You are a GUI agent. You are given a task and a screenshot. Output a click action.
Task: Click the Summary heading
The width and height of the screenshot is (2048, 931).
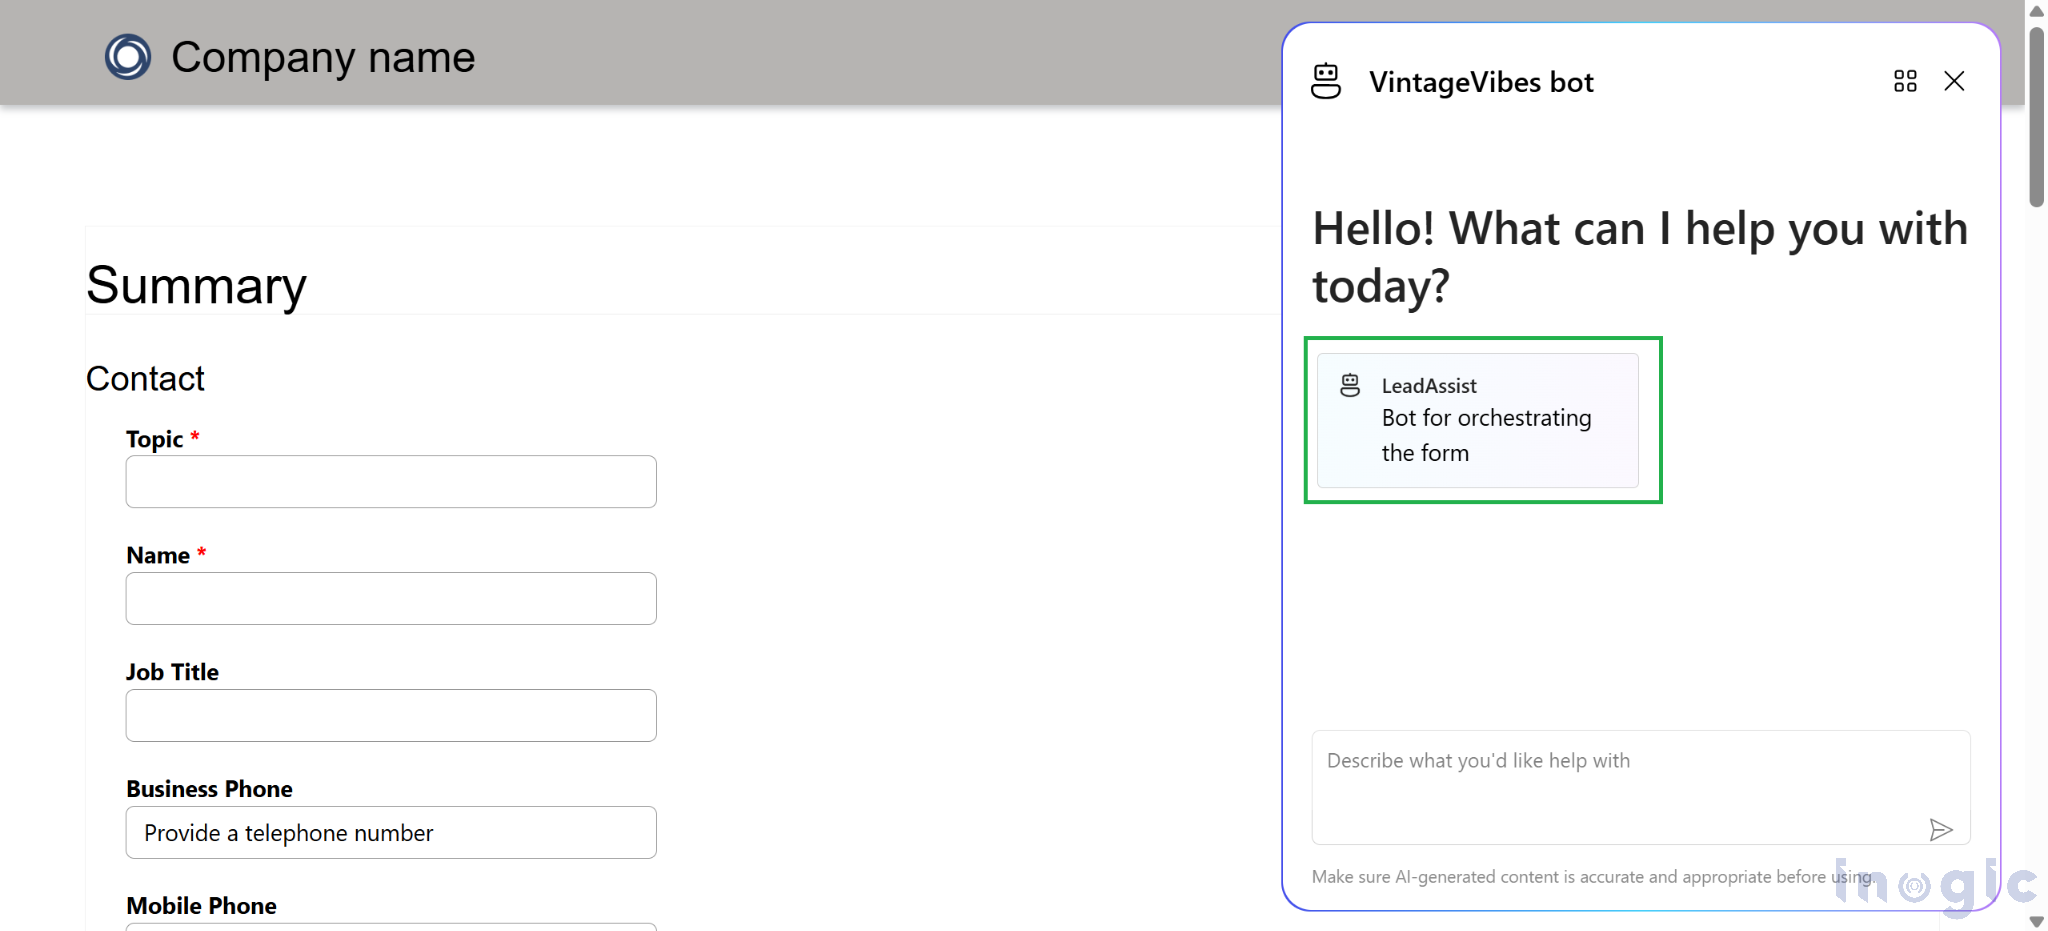(x=196, y=286)
